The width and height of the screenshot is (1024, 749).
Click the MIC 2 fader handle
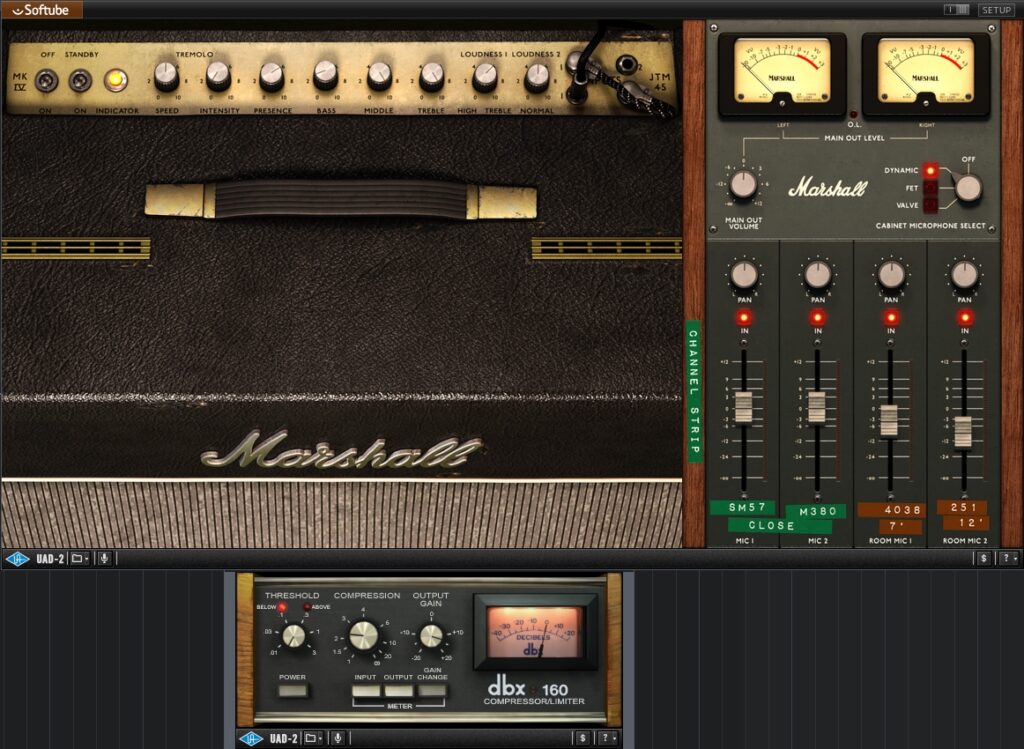[817, 407]
